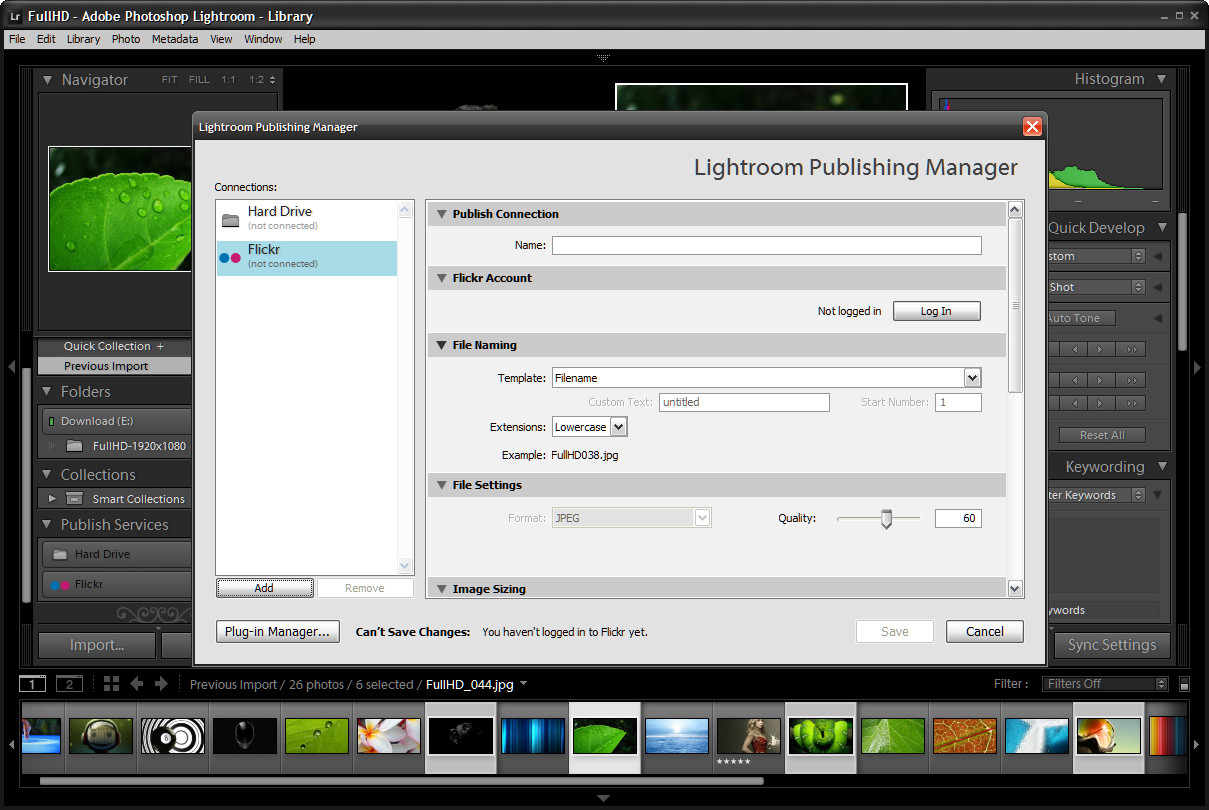Viewport: 1209px width, 810px height.
Task: Click the Hard Drive folder icon in Connections
Action: pos(230,220)
